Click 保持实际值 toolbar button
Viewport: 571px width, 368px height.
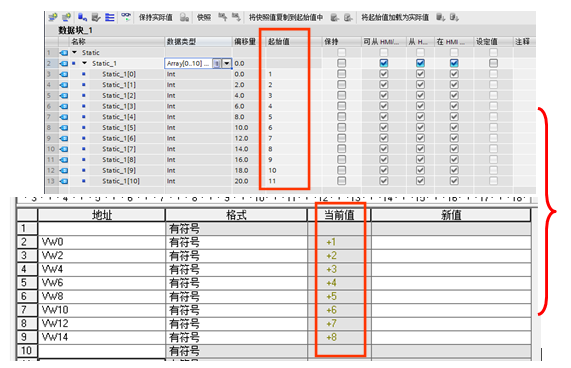click(x=155, y=17)
